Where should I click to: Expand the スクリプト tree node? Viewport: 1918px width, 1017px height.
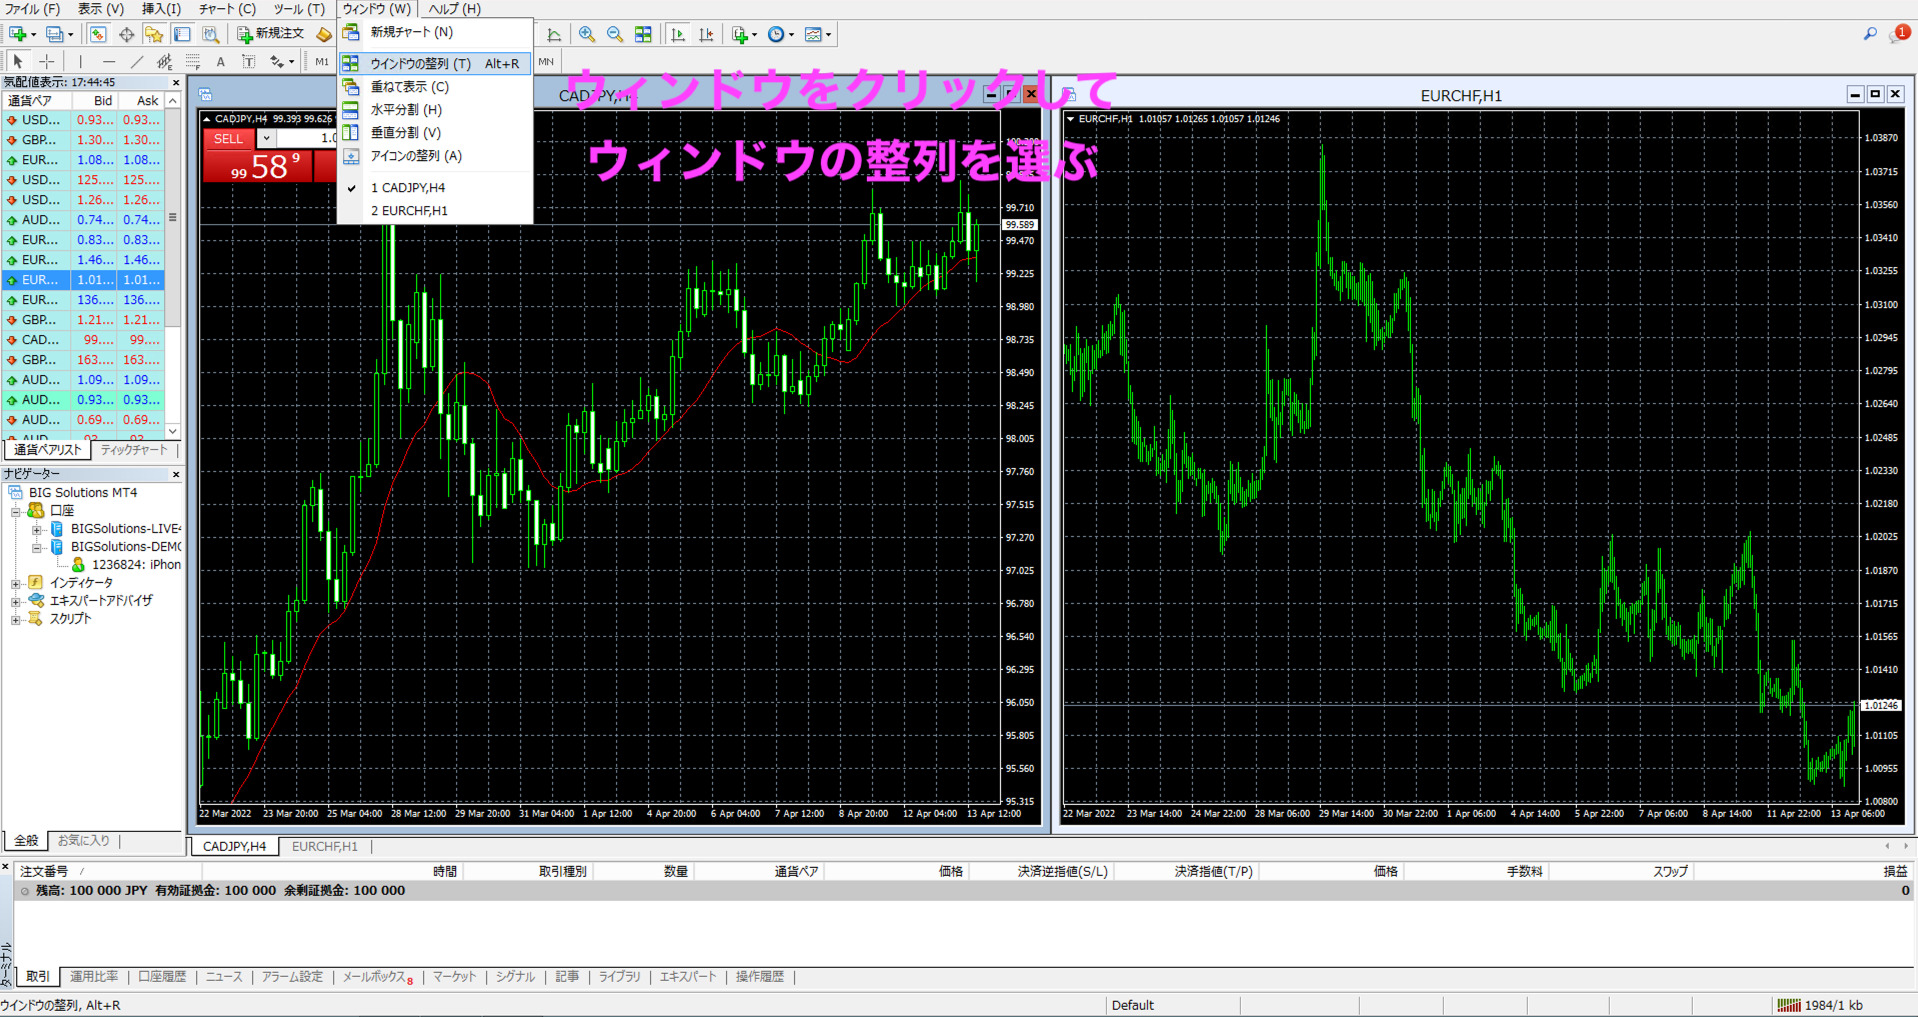16,619
